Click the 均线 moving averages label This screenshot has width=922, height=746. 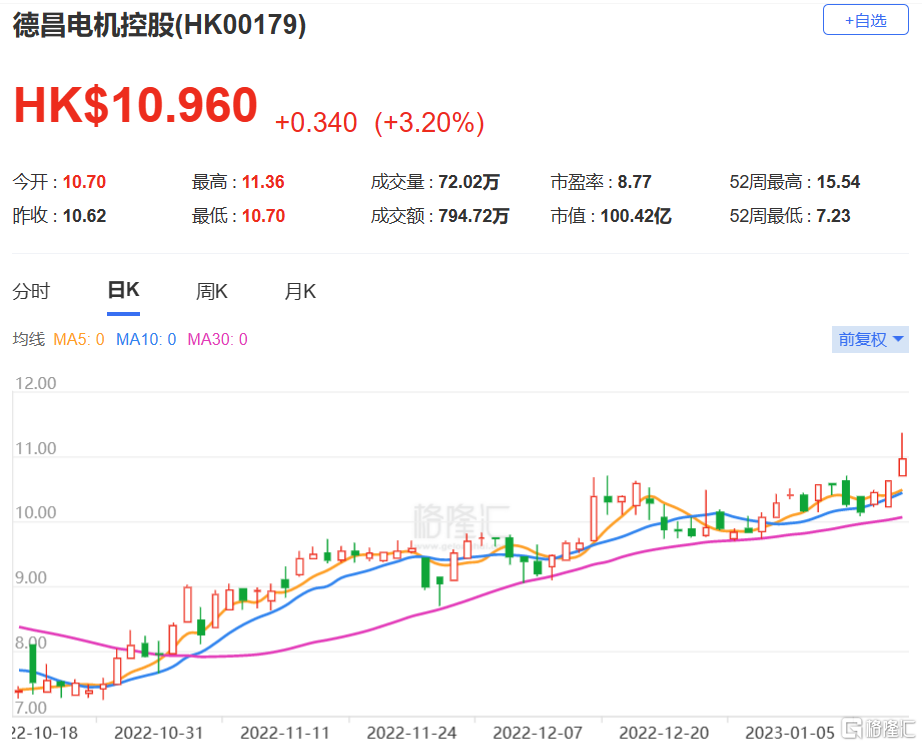29,339
